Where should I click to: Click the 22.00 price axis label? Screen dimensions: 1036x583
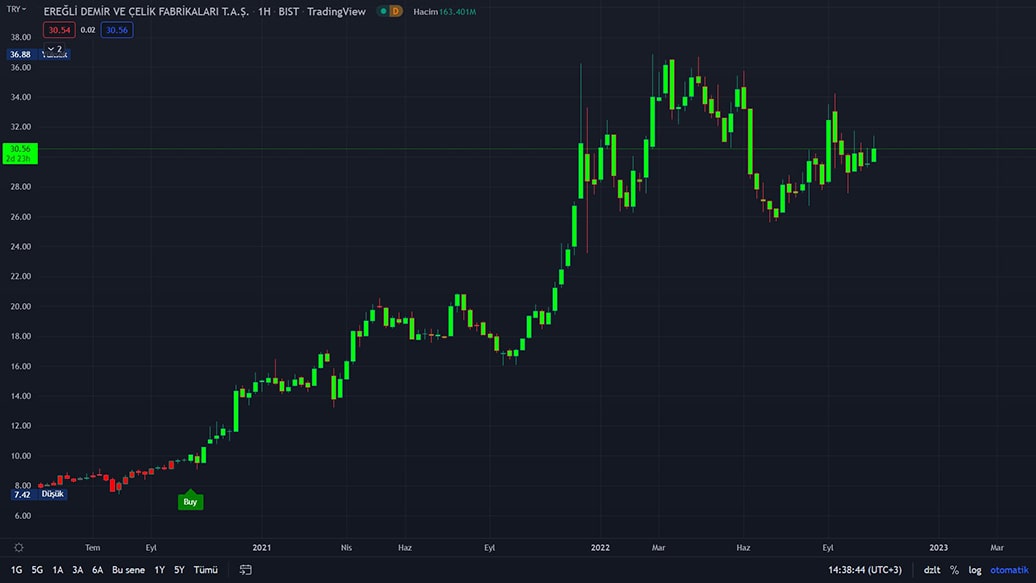[20, 276]
